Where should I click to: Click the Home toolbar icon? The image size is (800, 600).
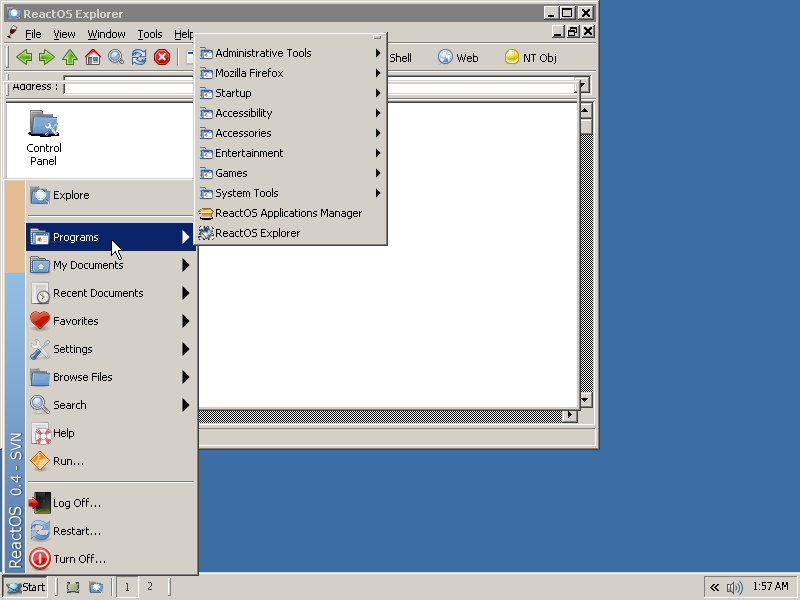[x=93, y=57]
